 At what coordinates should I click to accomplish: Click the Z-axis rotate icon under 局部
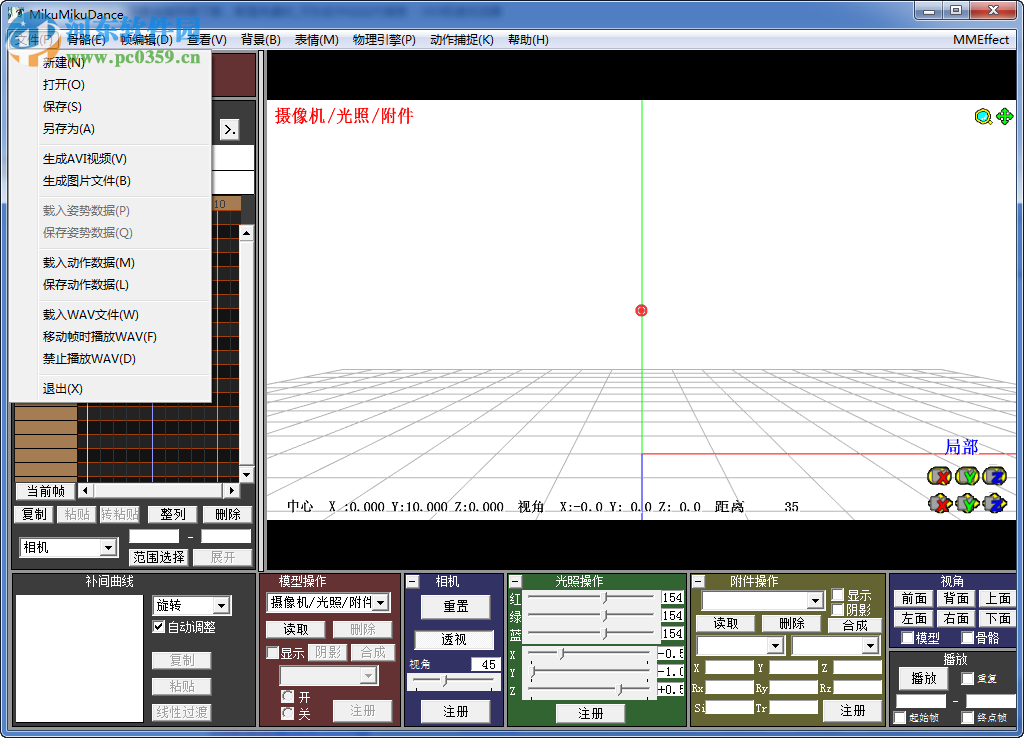(994, 476)
